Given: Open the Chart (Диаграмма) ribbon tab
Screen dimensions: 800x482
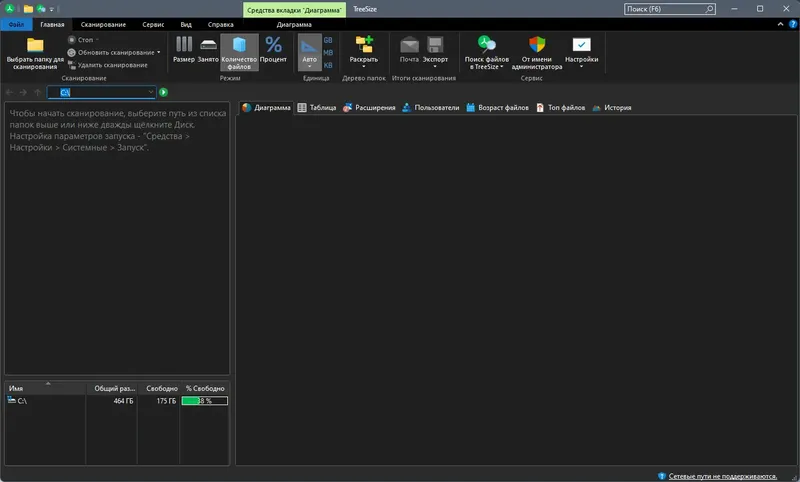Looking at the screenshot, I should coord(294,24).
